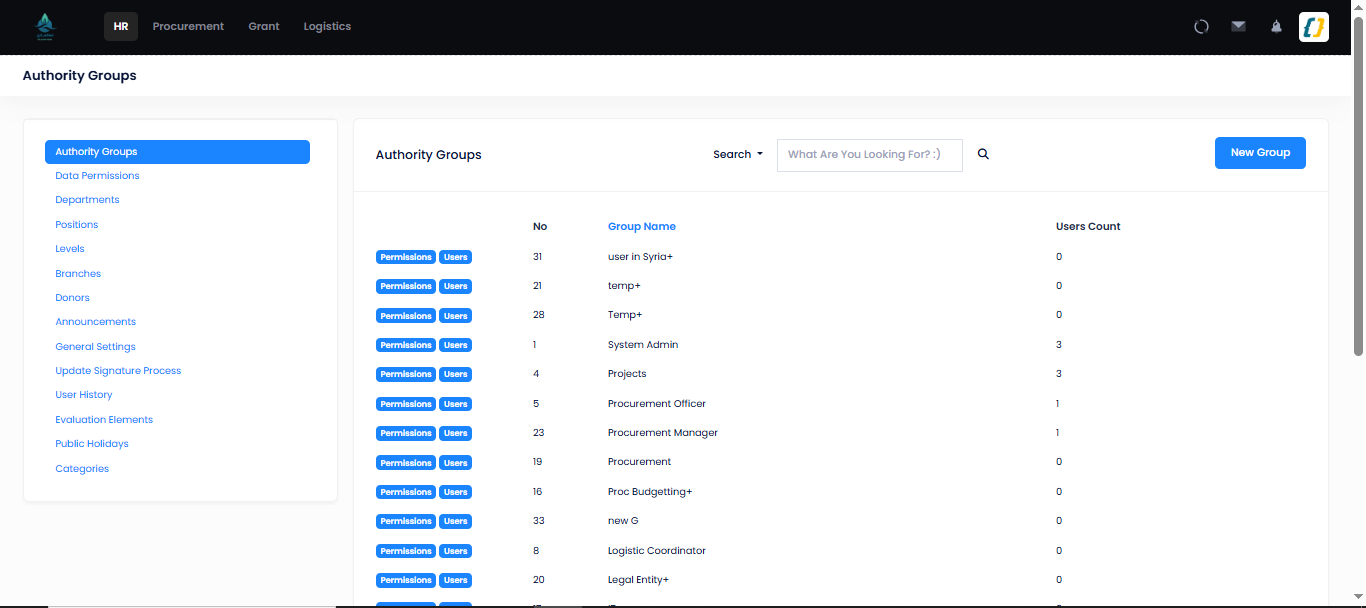Open Permissions for Proc Budgetting+ group
Screen dimensions: 1366x608
coord(406,492)
